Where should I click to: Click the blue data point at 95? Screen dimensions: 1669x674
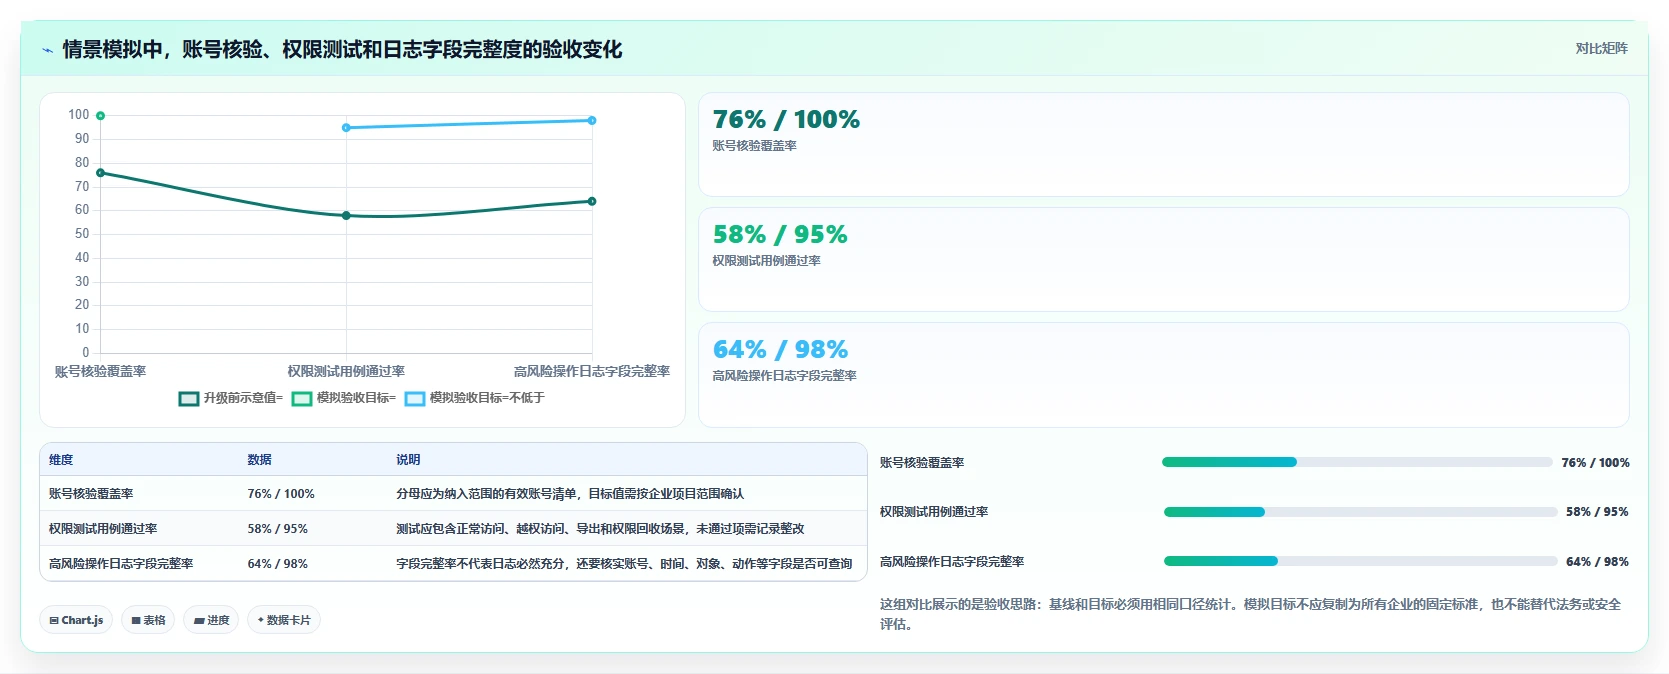346,128
